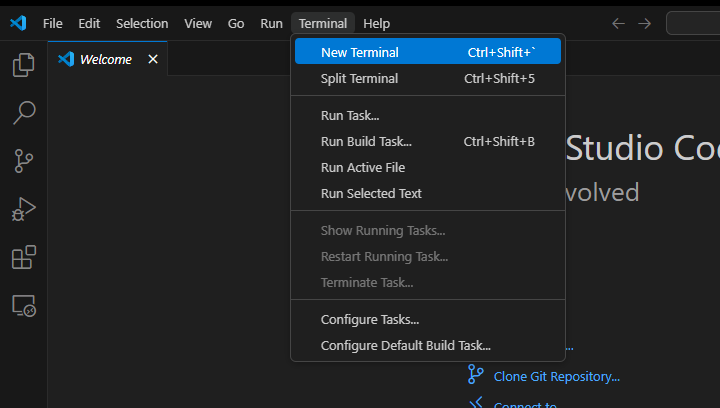Viewport: 720px width, 408px height.
Task: Close the Welcome tab
Action: (x=153, y=59)
